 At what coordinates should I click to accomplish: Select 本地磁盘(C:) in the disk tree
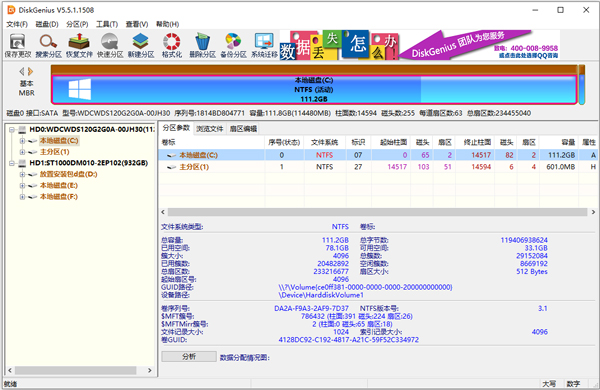pyautogui.click(x=59, y=141)
